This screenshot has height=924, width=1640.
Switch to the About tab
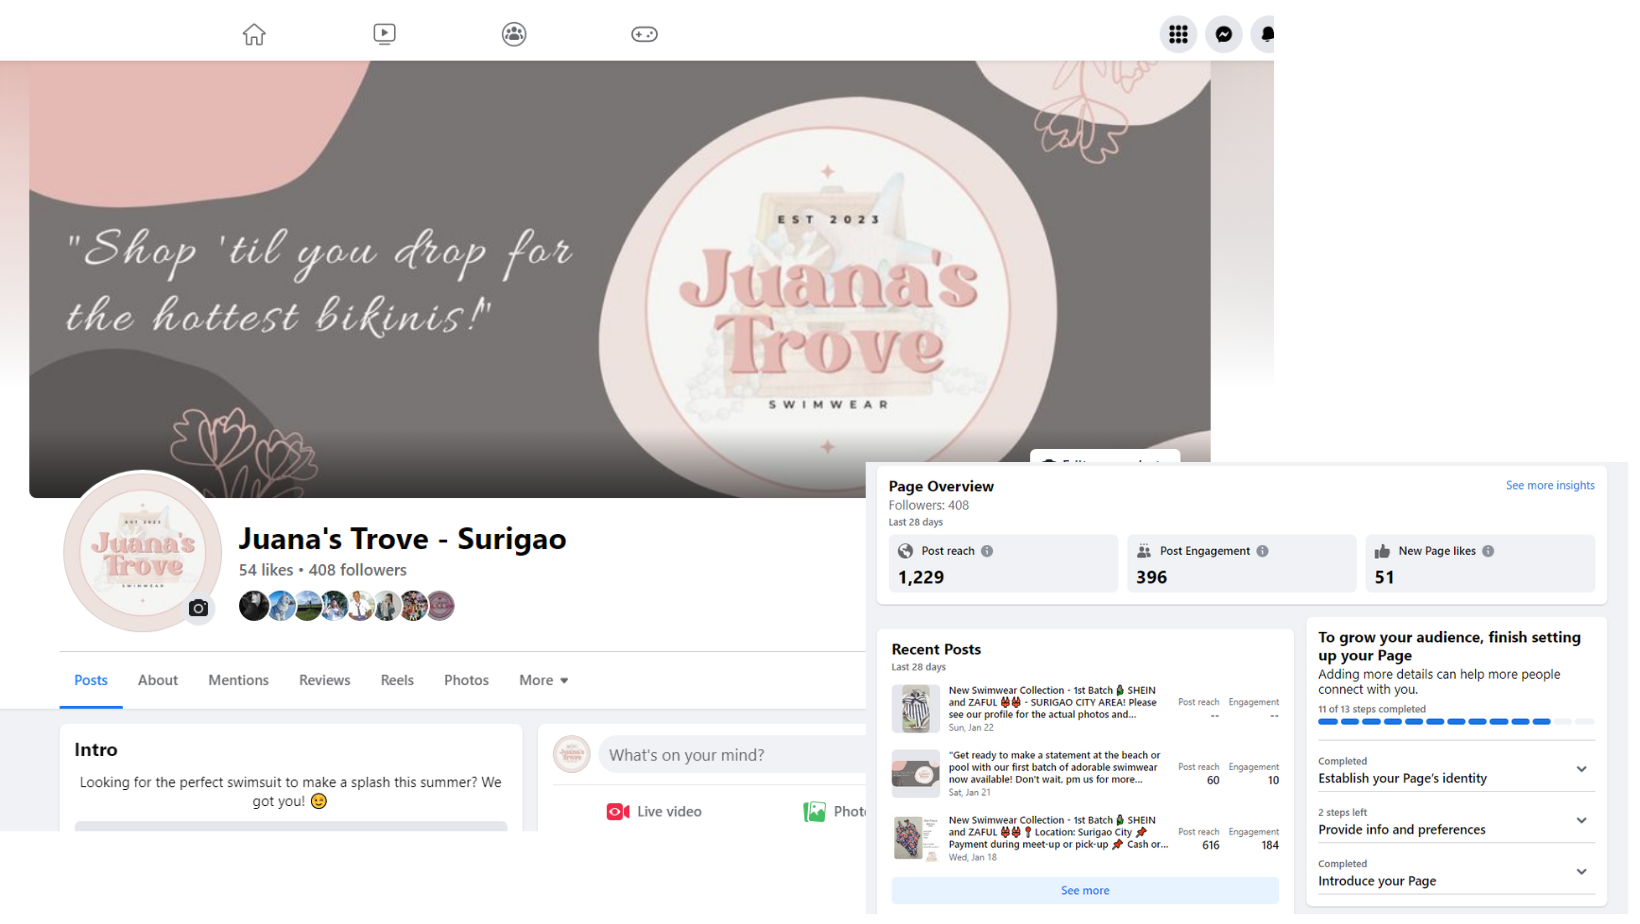[158, 680]
